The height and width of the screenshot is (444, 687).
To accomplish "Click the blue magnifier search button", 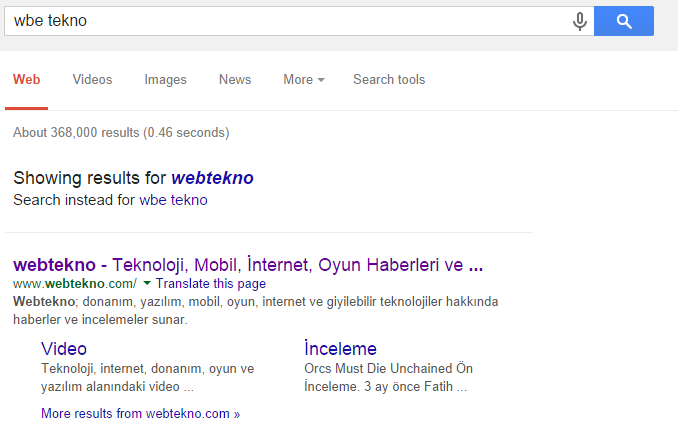I will point(624,21).
